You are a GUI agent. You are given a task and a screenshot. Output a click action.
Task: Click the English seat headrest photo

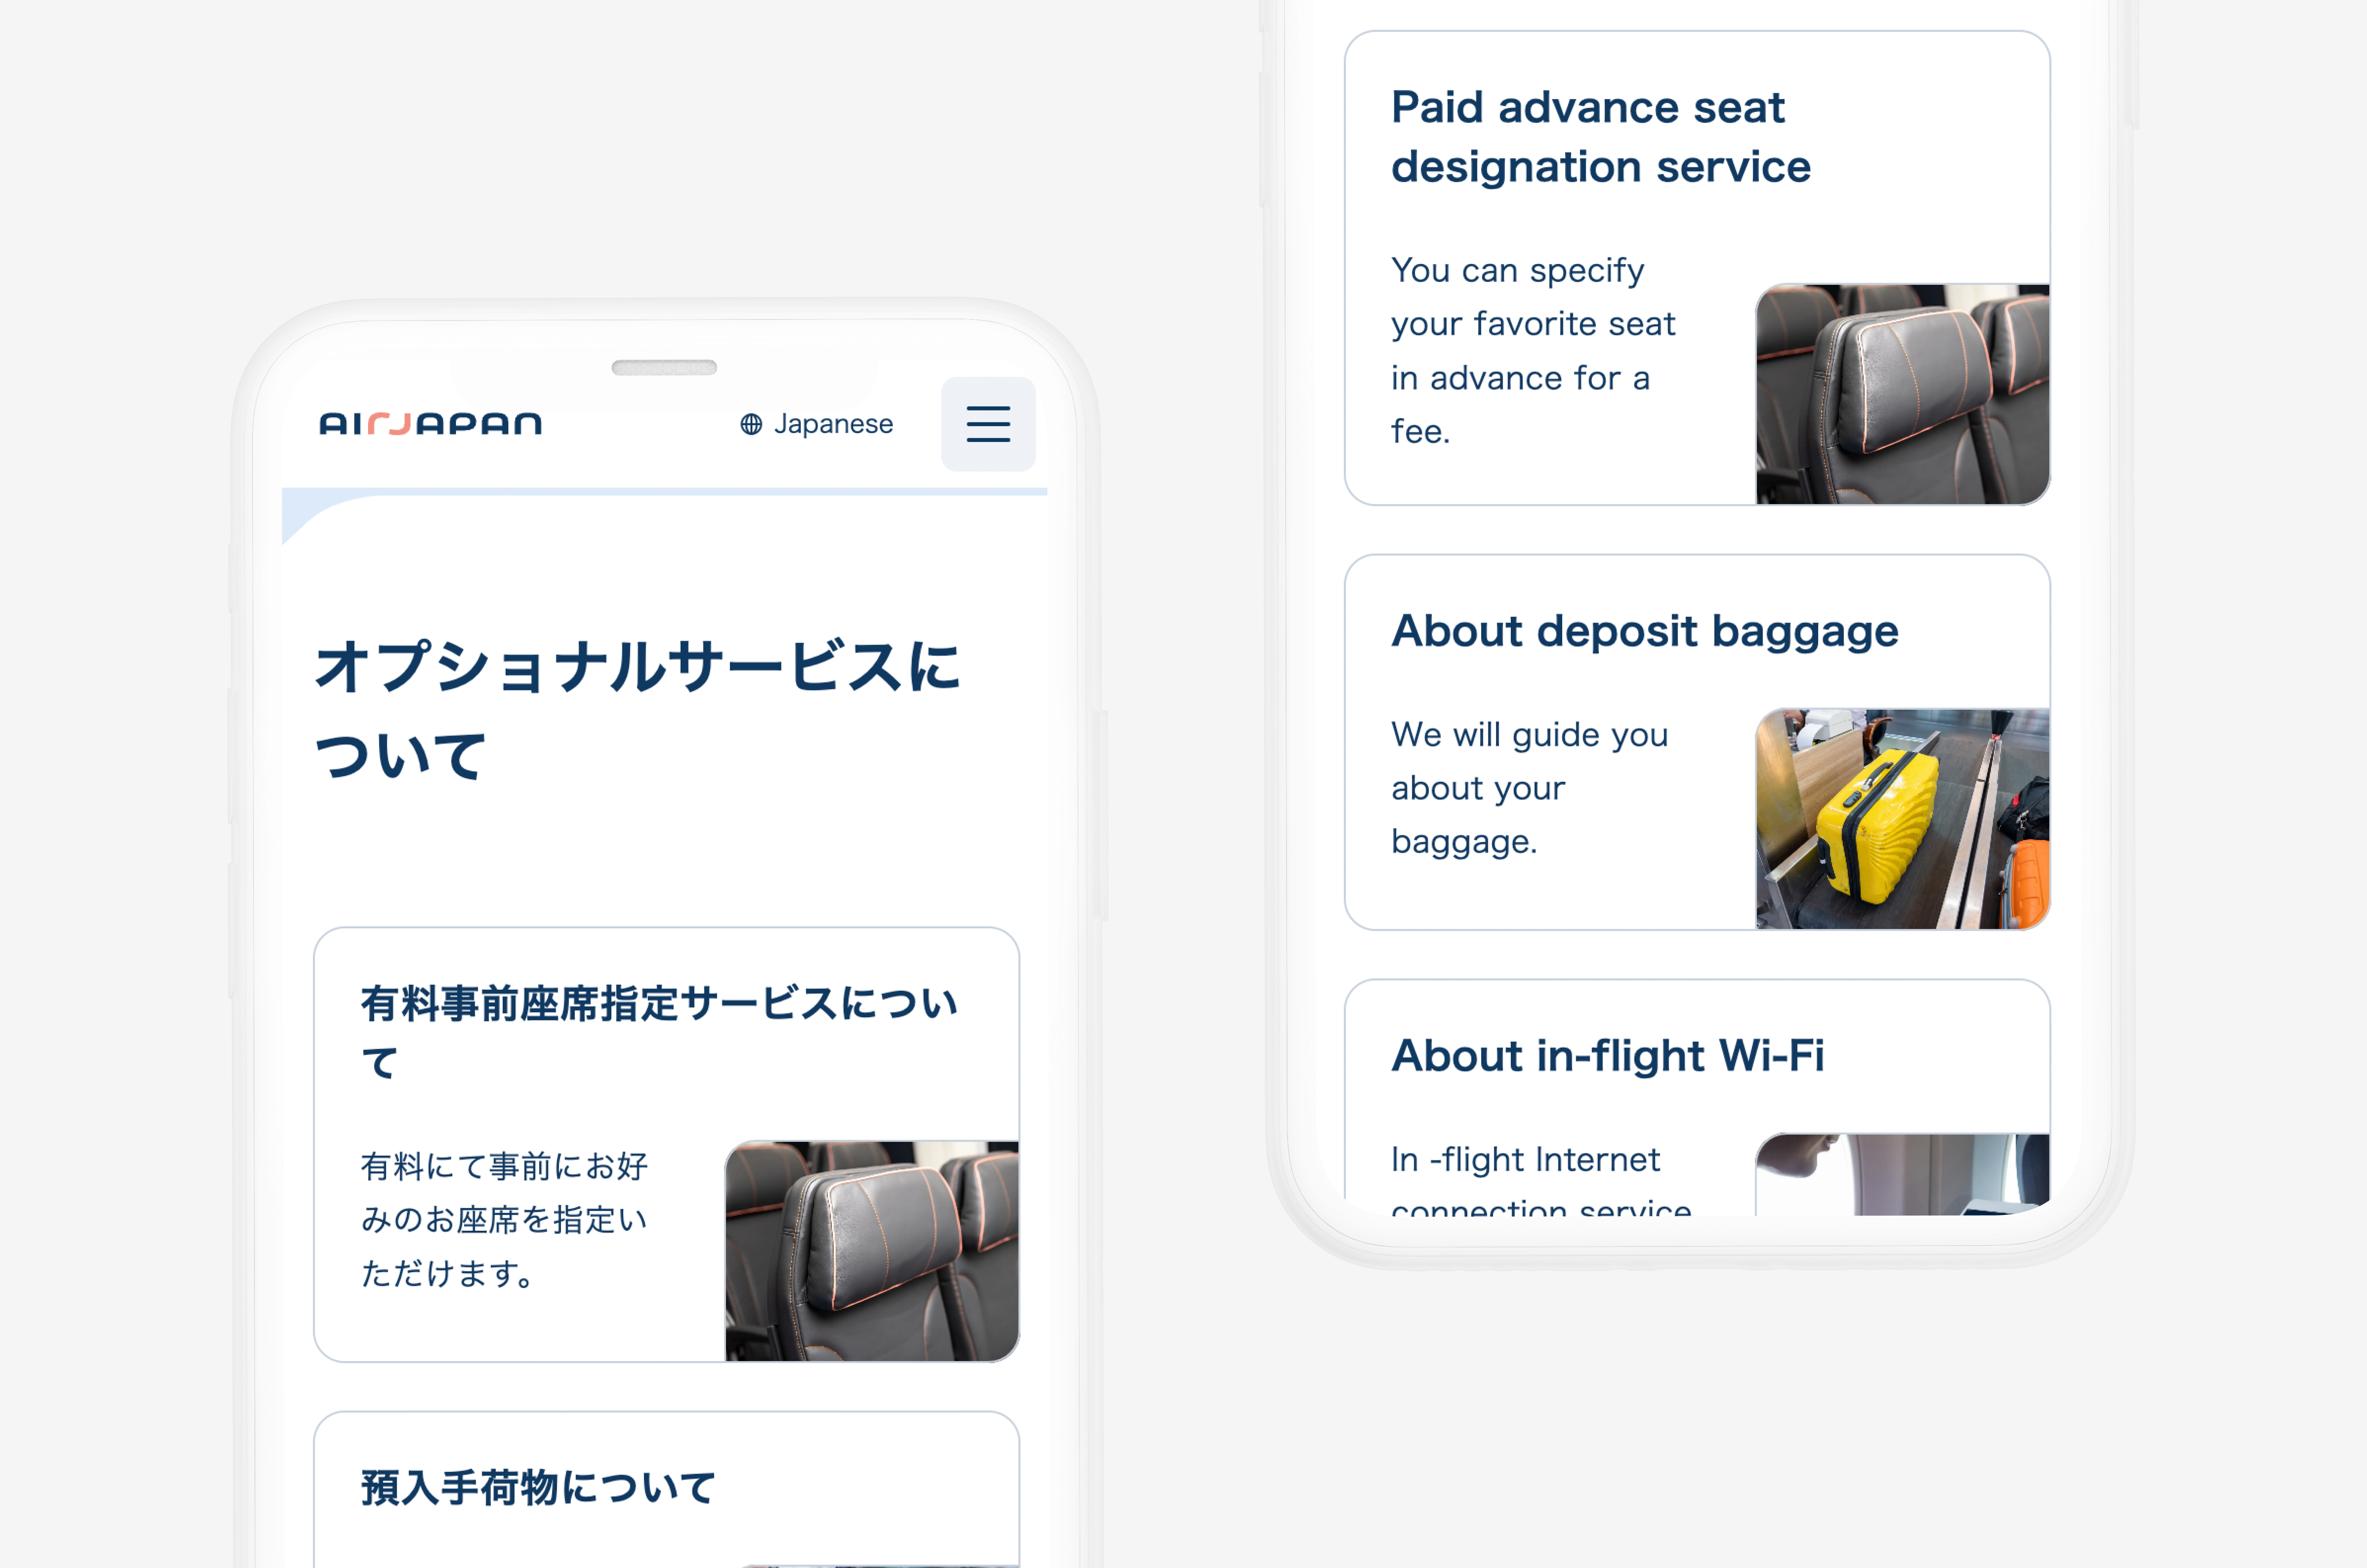click(x=1902, y=394)
